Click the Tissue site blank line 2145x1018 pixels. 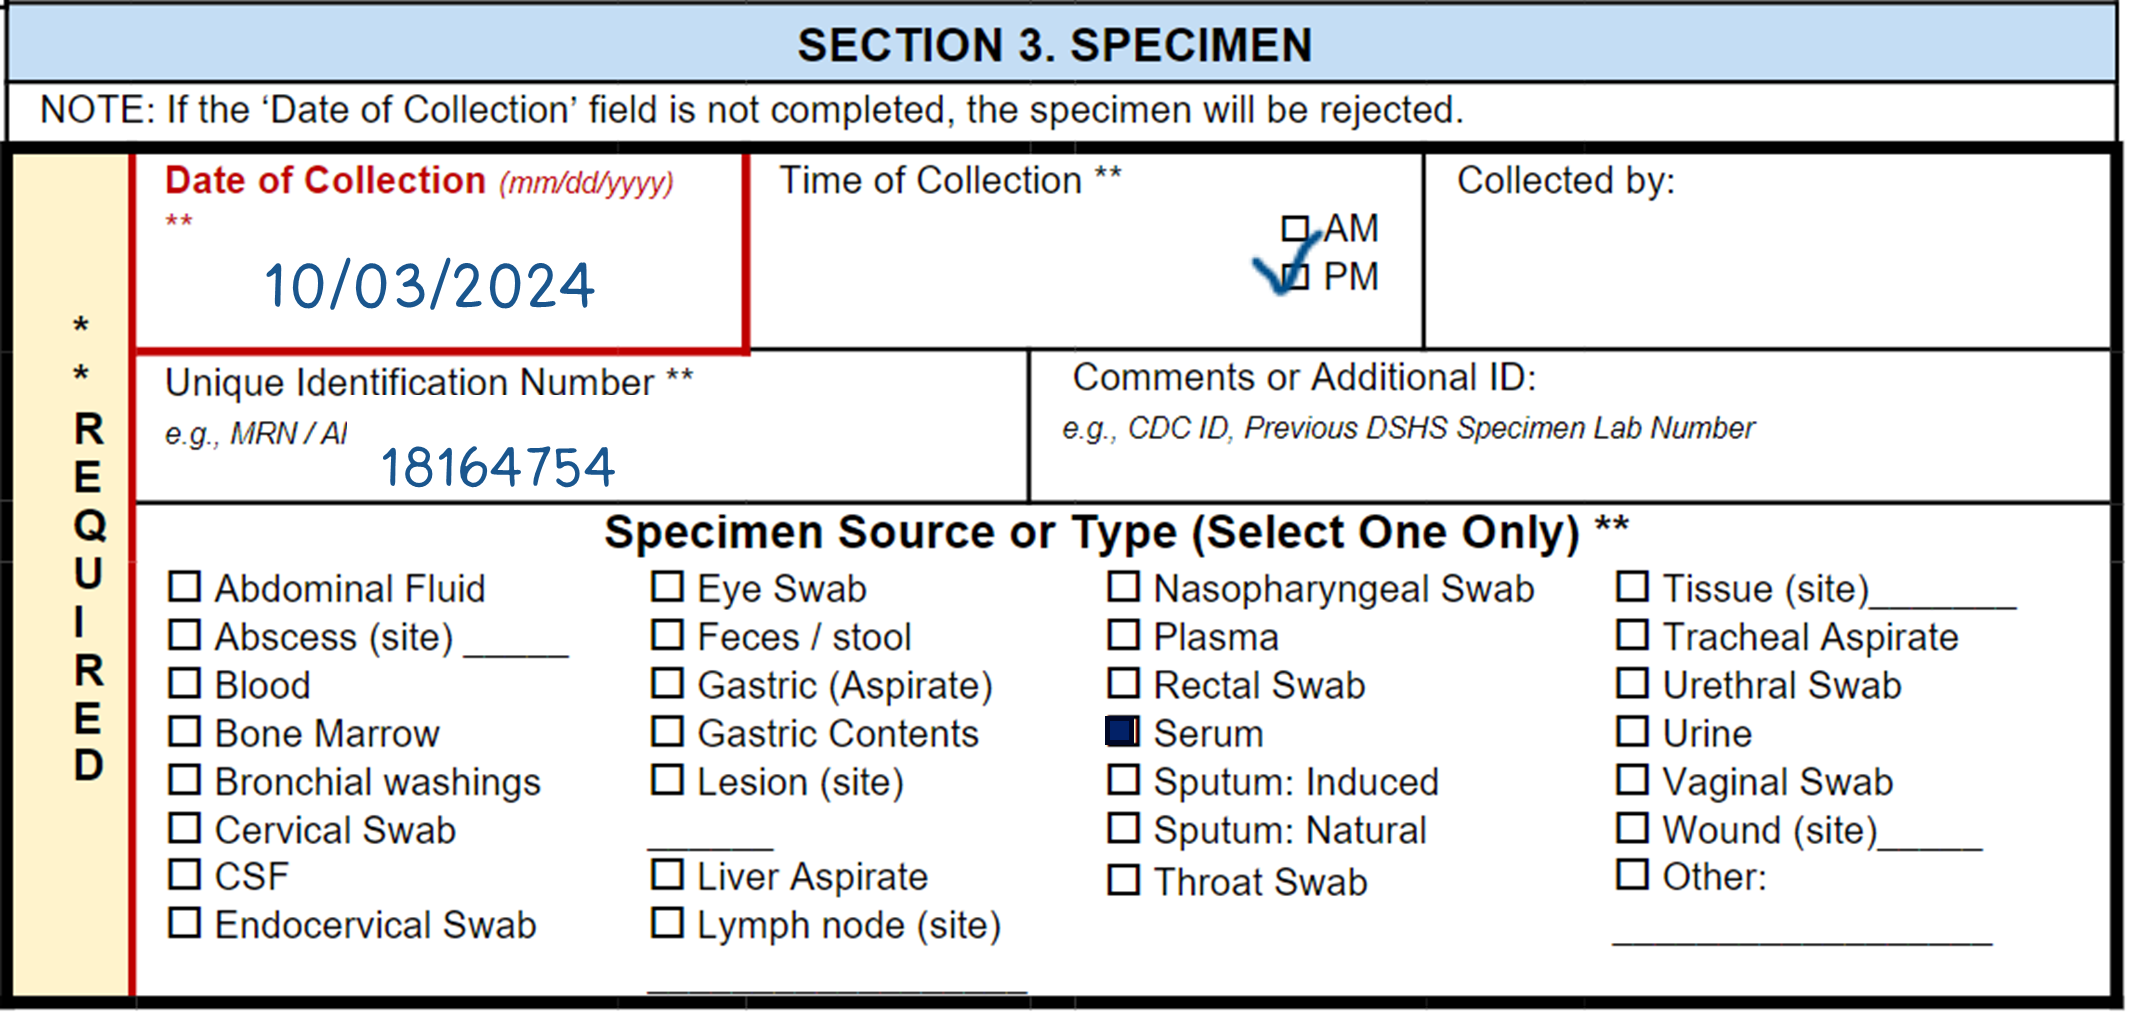[x=1943, y=596]
